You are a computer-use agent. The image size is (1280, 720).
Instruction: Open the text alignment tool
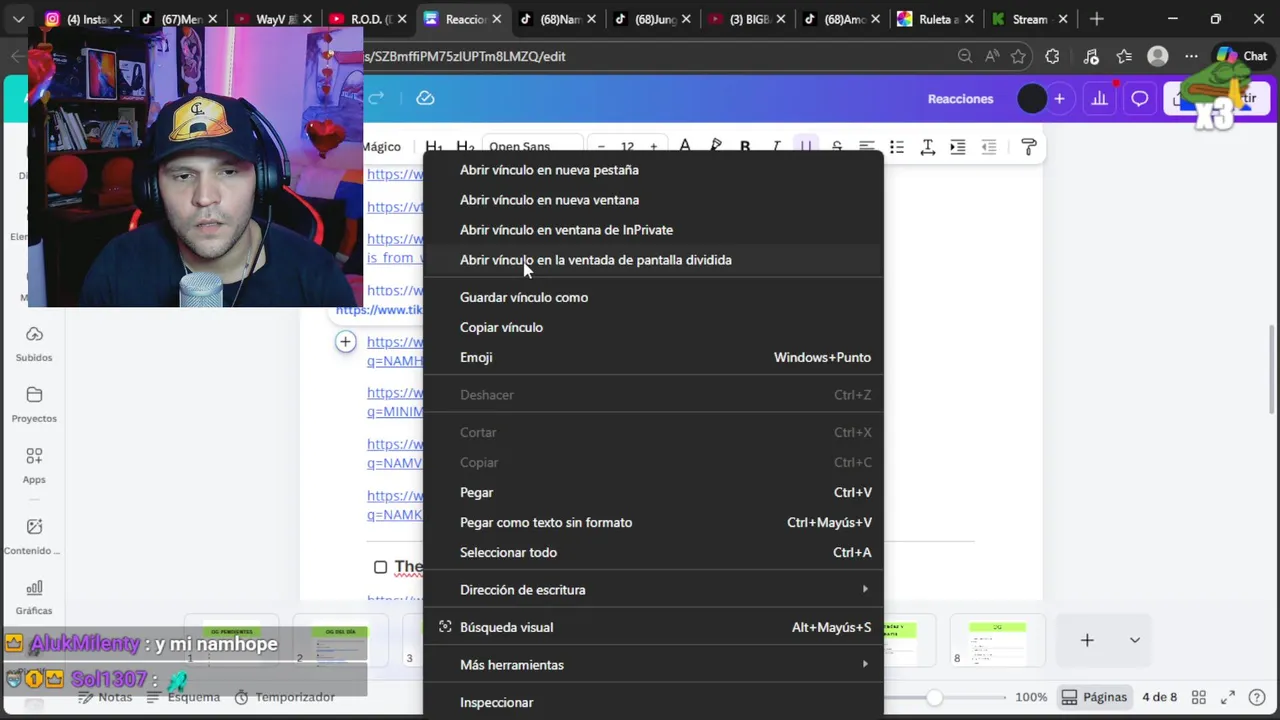867,146
